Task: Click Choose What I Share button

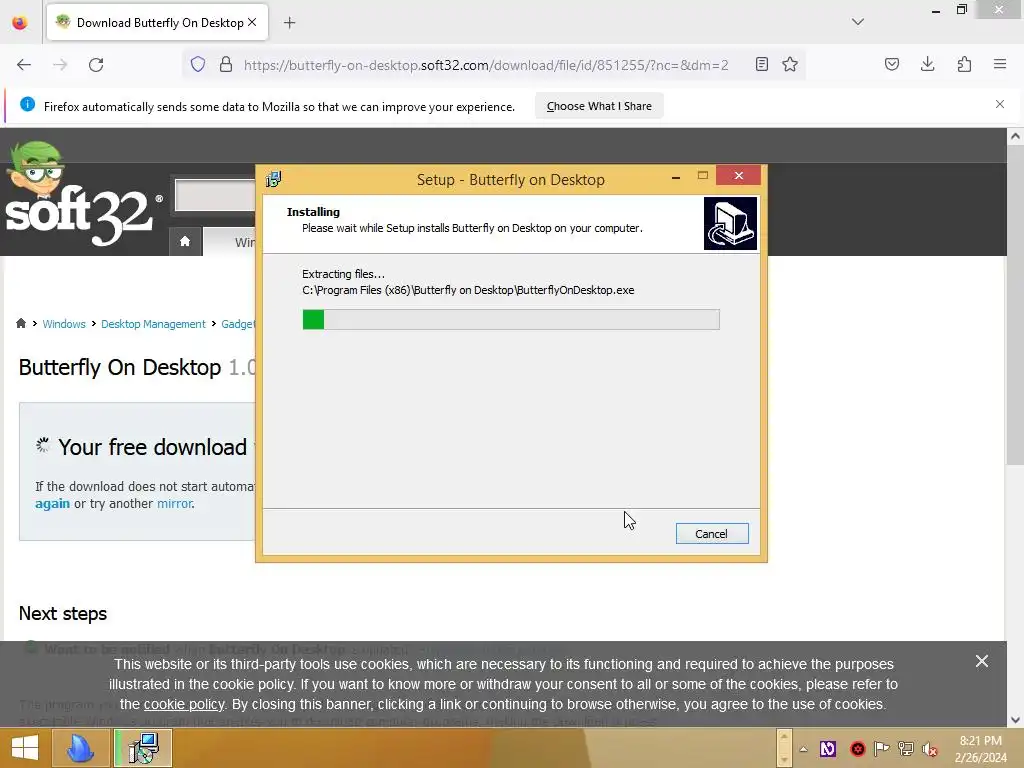Action: point(599,106)
